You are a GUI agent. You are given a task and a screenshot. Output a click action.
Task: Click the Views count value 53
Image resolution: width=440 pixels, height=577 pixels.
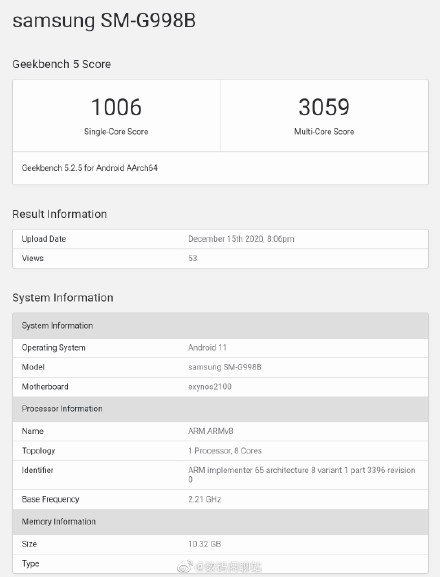click(193, 258)
